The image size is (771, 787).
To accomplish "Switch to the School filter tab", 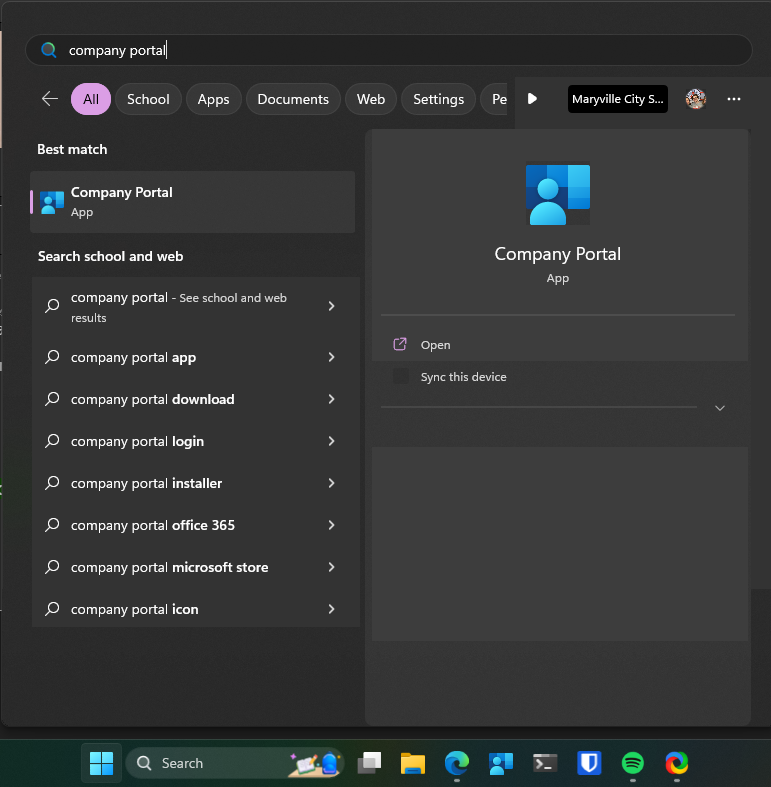I will pyautogui.click(x=148, y=99).
